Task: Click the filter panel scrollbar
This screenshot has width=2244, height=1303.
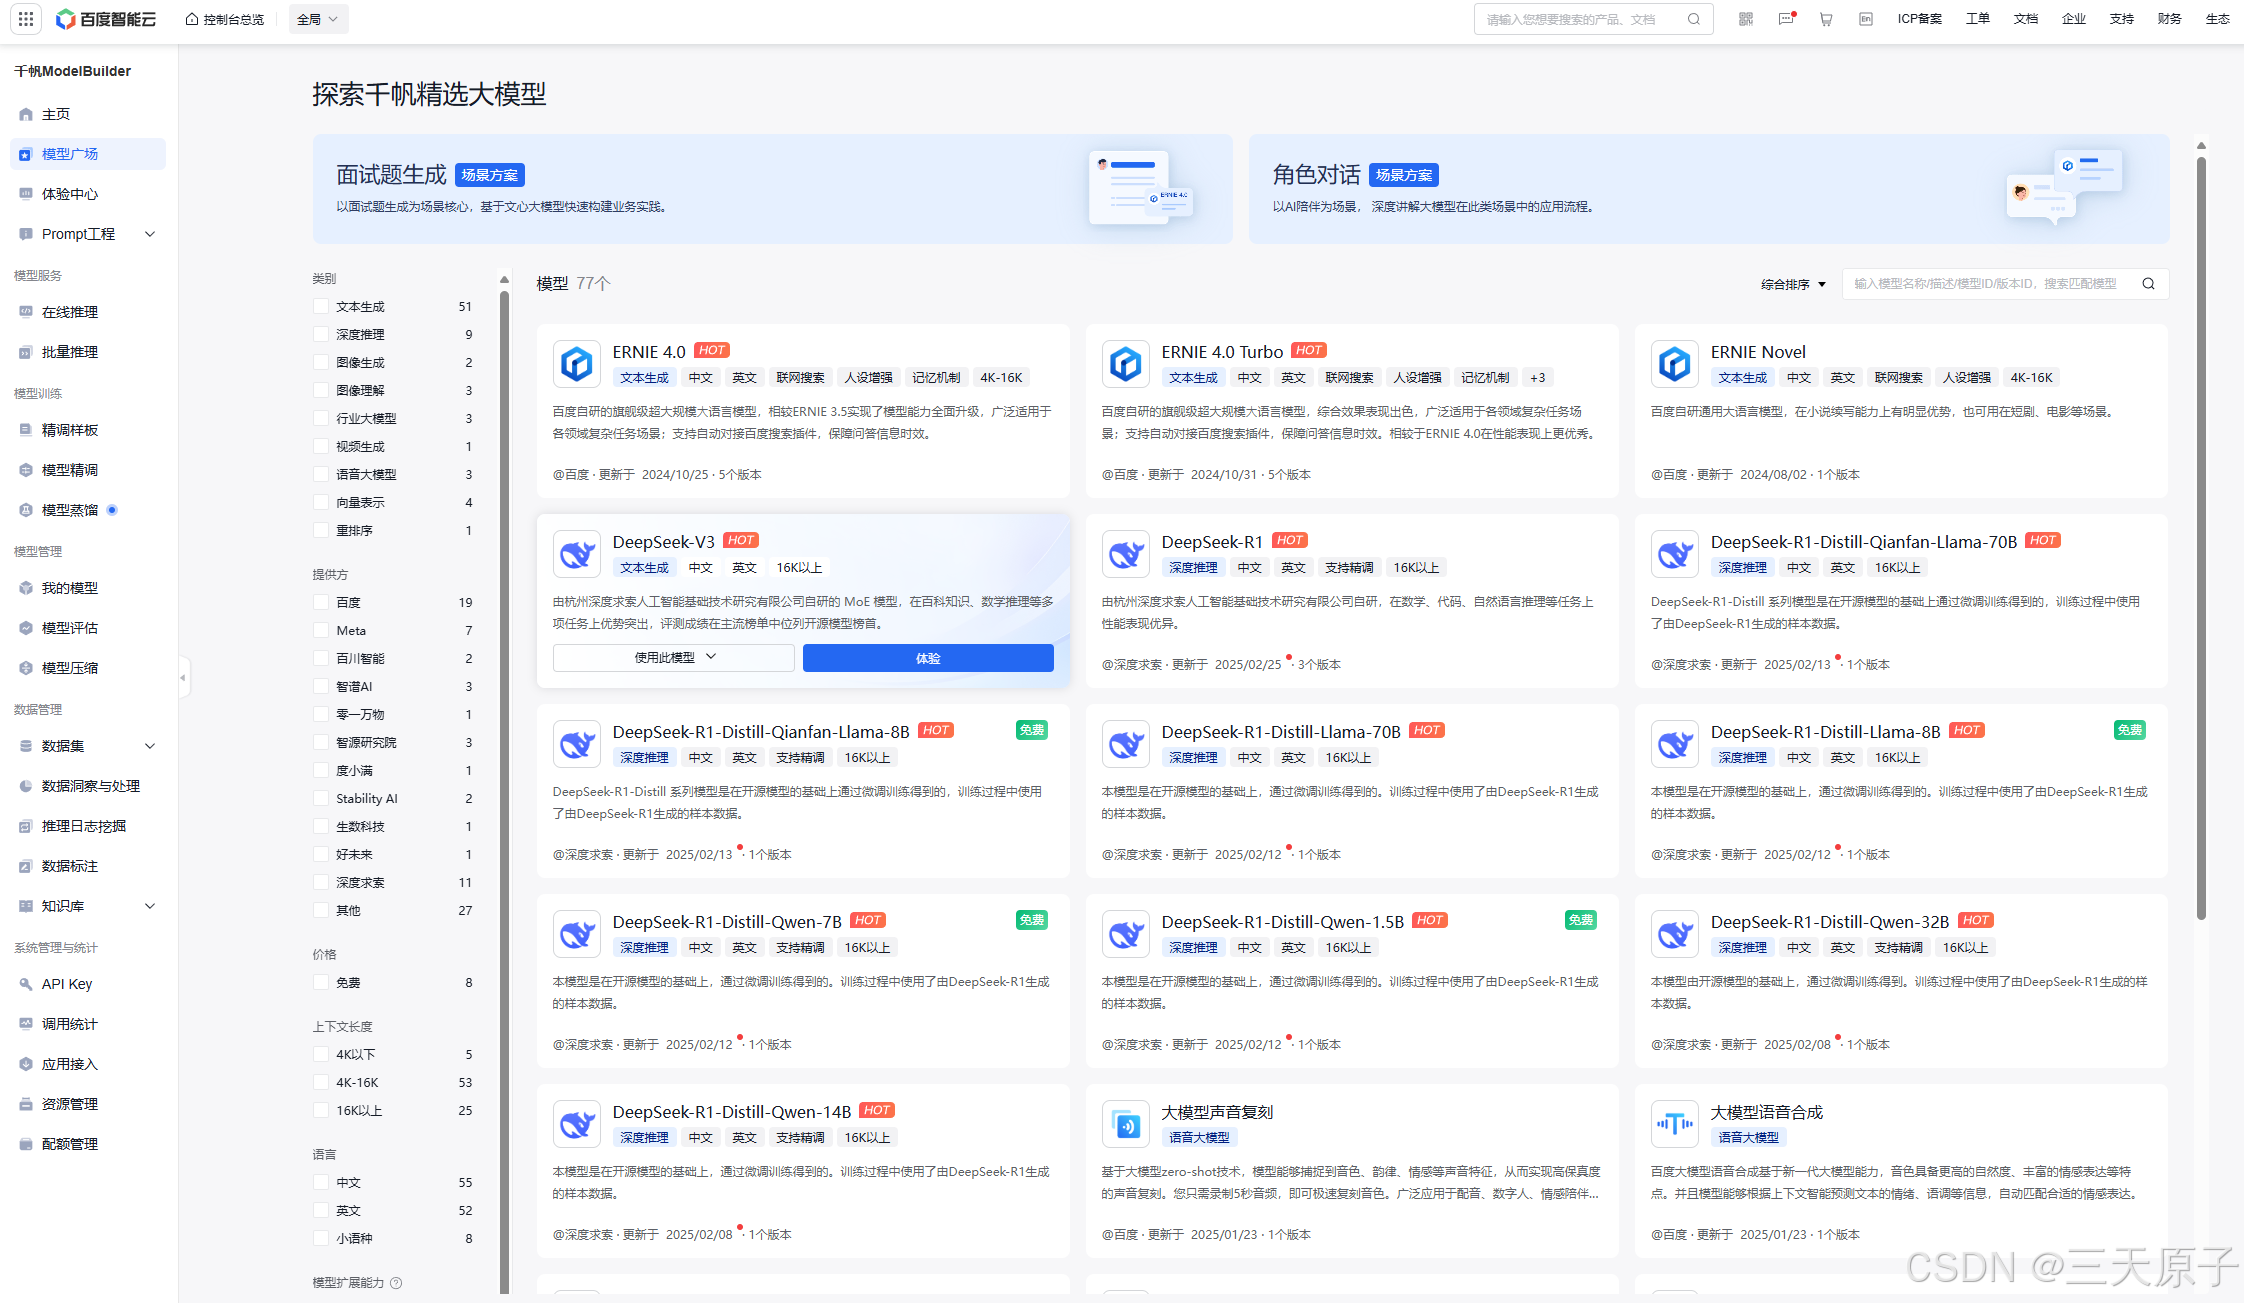Action: (504, 790)
